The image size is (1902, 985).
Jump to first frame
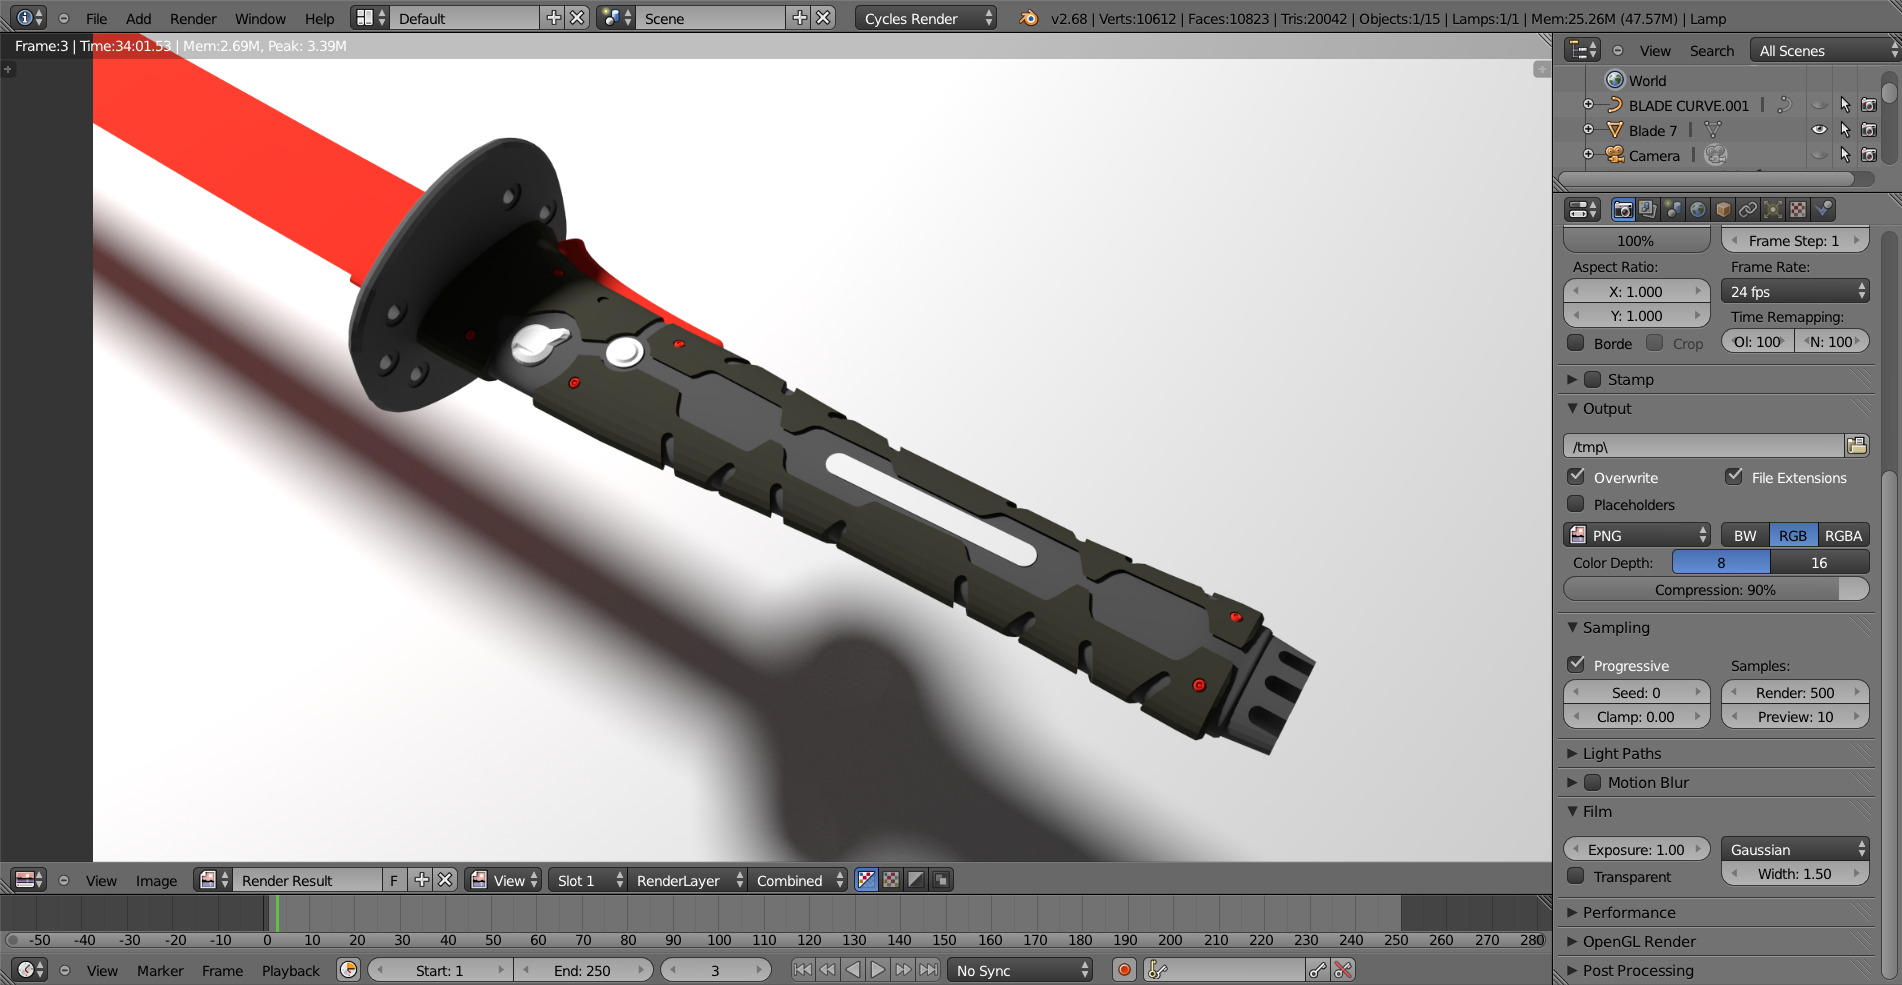tap(803, 970)
